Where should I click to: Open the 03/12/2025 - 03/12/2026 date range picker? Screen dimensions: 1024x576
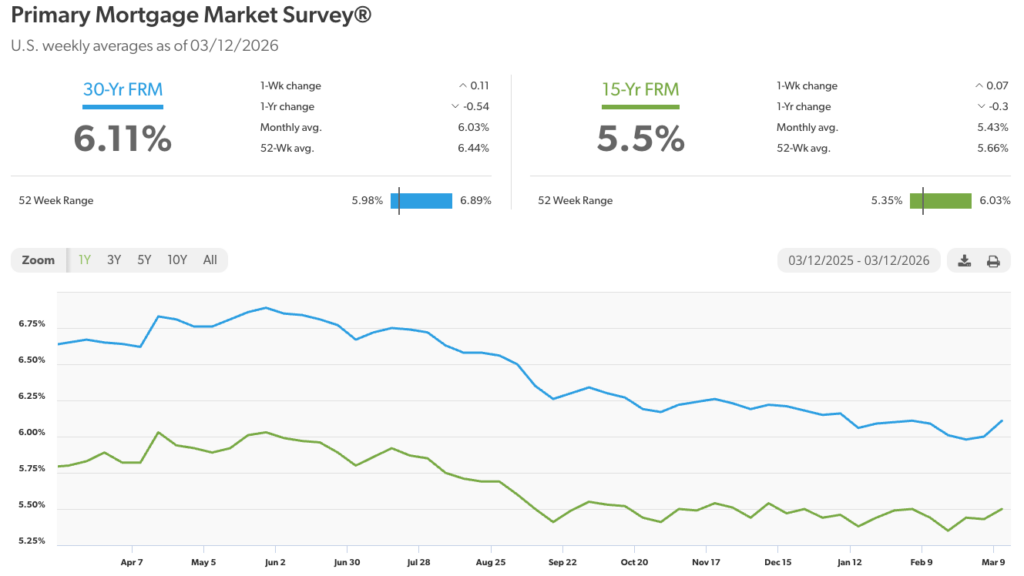(x=858, y=261)
